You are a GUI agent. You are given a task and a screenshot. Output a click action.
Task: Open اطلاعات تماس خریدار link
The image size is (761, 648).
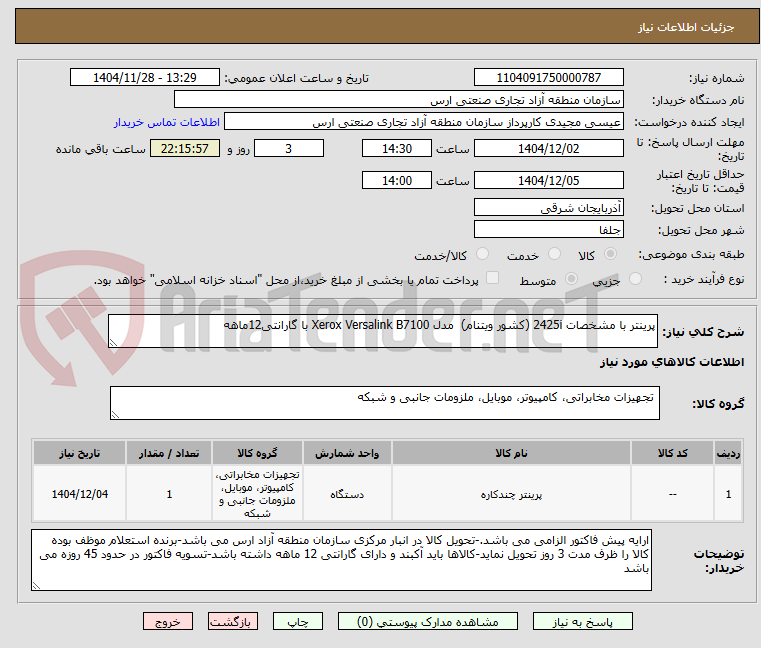pos(167,122)
